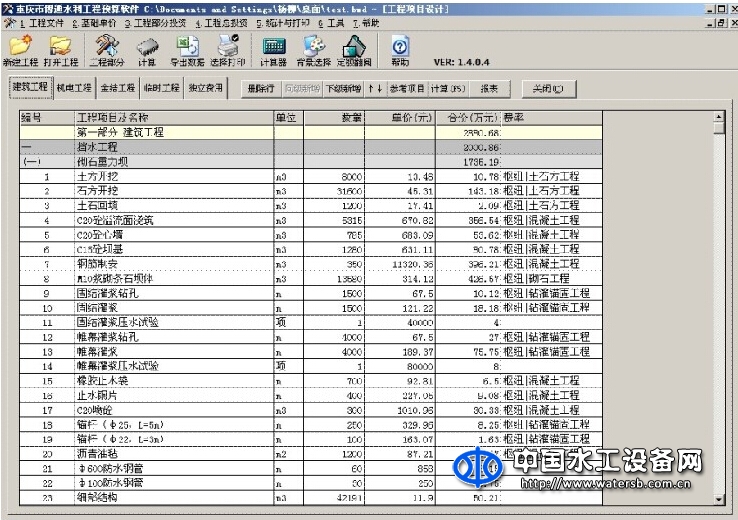The height and width of the screenshot is (520, 738).
Task: Click quantity 31600 cell
Action: 334,192
